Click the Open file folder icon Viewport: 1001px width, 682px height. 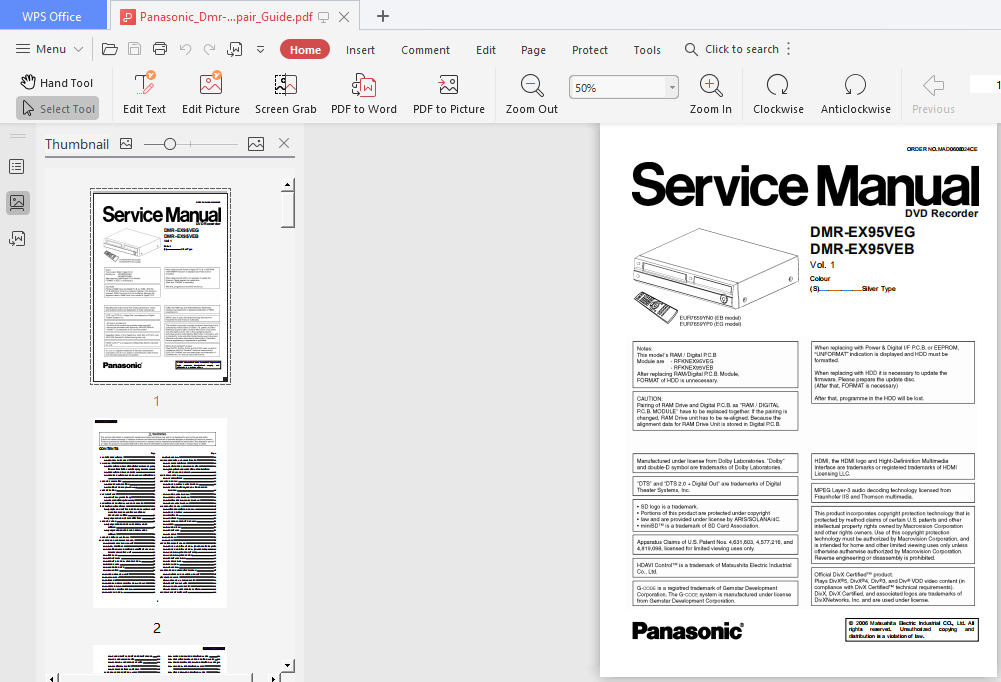coord(110,49)
